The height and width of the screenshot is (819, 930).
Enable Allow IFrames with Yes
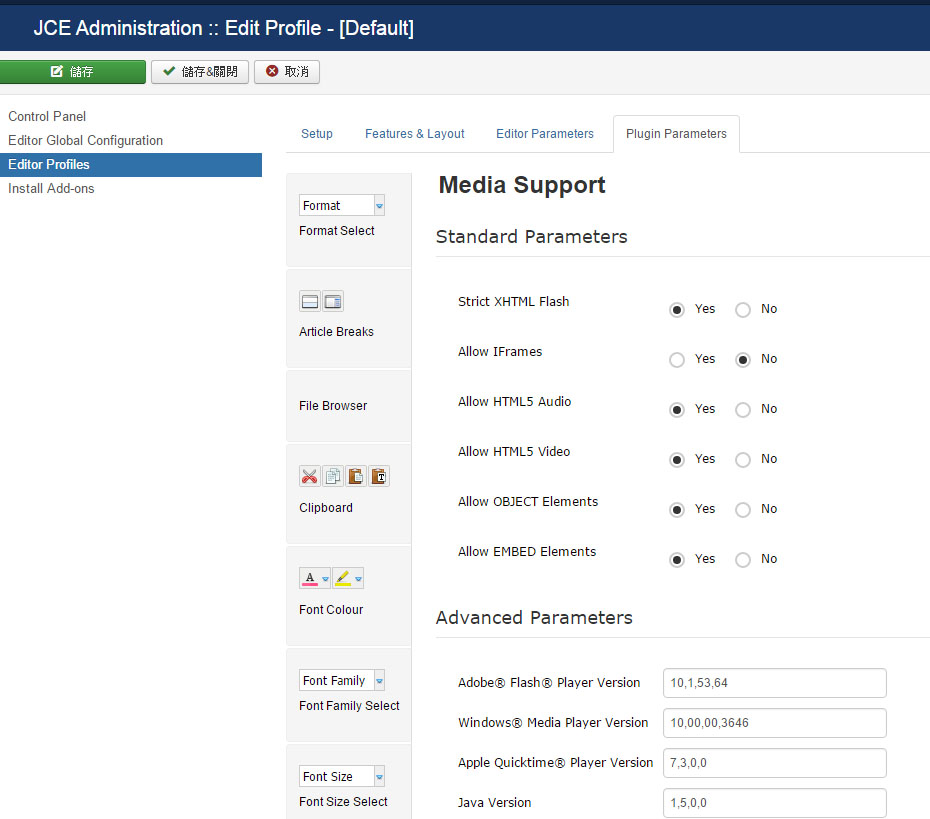[677, 360]
